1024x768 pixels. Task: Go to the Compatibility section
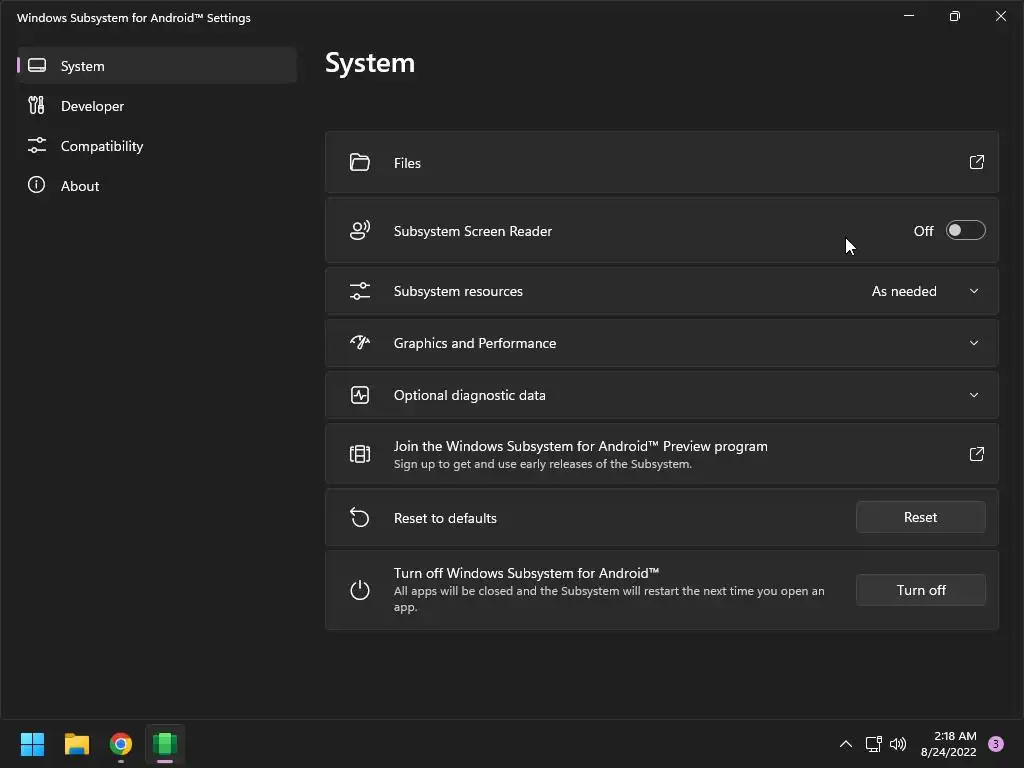click(157, 146)
